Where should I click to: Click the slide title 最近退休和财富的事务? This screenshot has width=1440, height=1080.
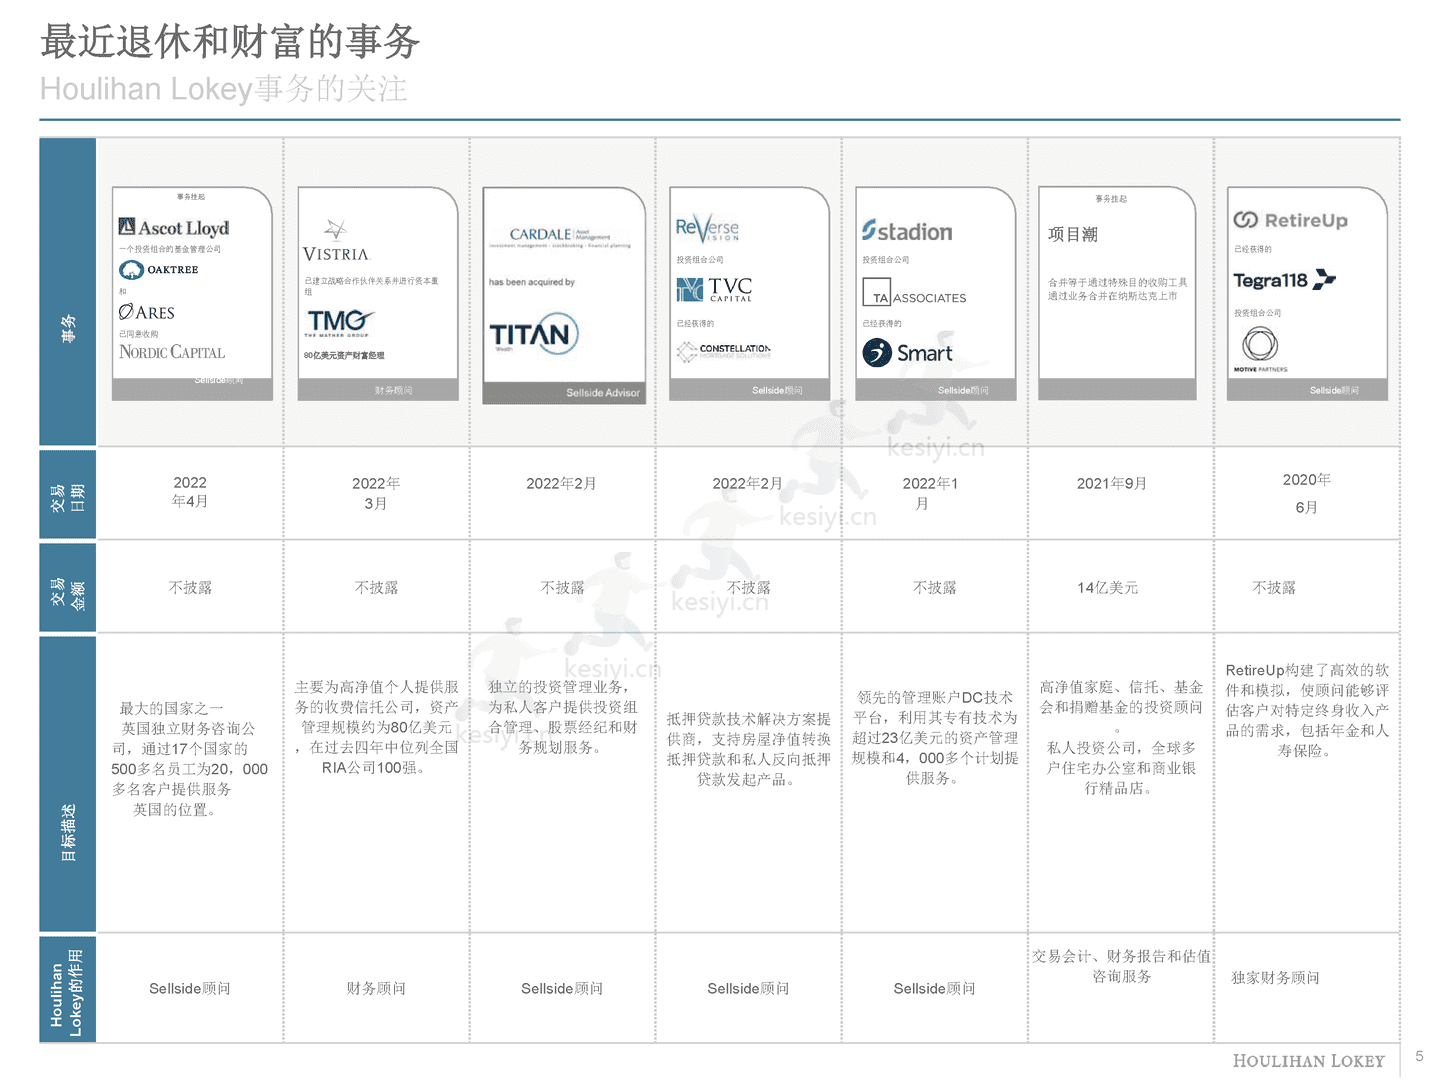pos(230,42)
